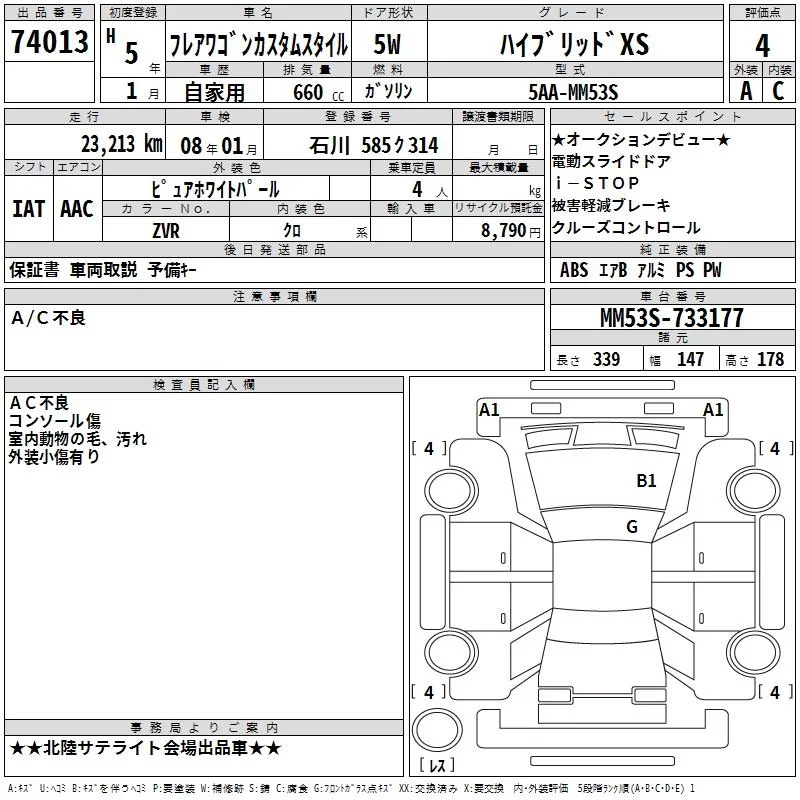Select the left A1 scratch marker
The height and width of the screenshot is (800, 800).
[x=489, y=410]
